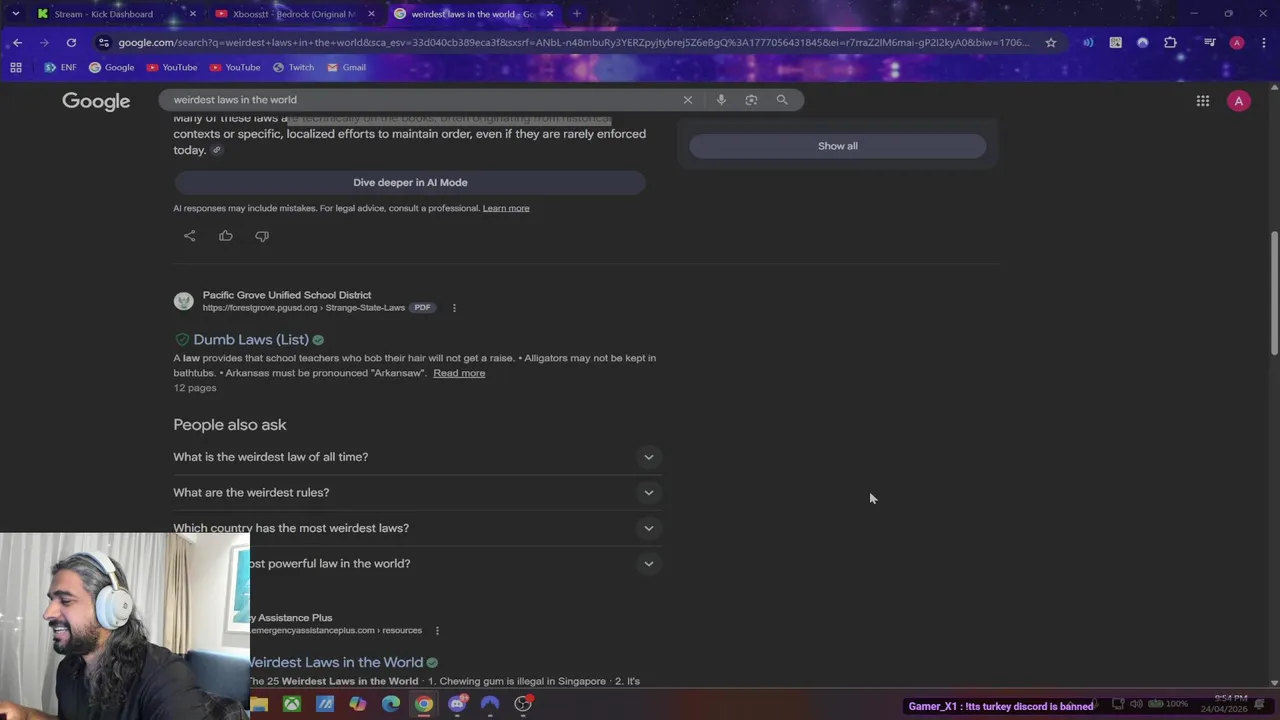Viewport: 1280px width, 720px height.
Task: Clear the search box with the X
Action: (x=687, y=100)
